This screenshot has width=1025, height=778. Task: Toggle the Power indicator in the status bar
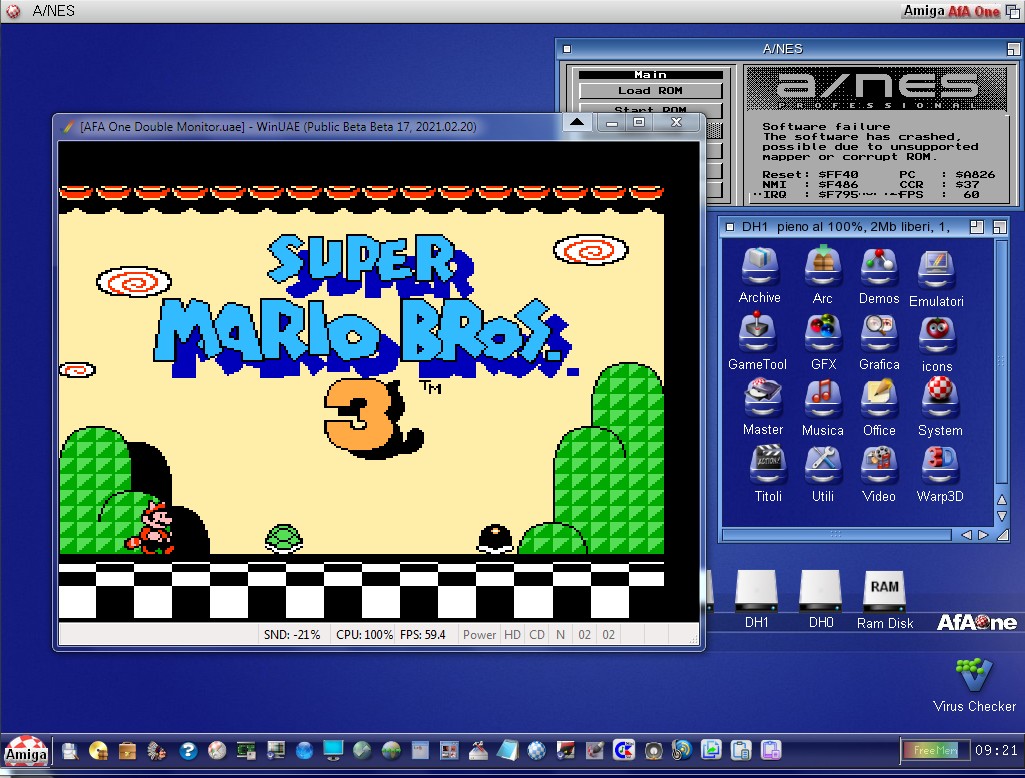pos(480,635)
